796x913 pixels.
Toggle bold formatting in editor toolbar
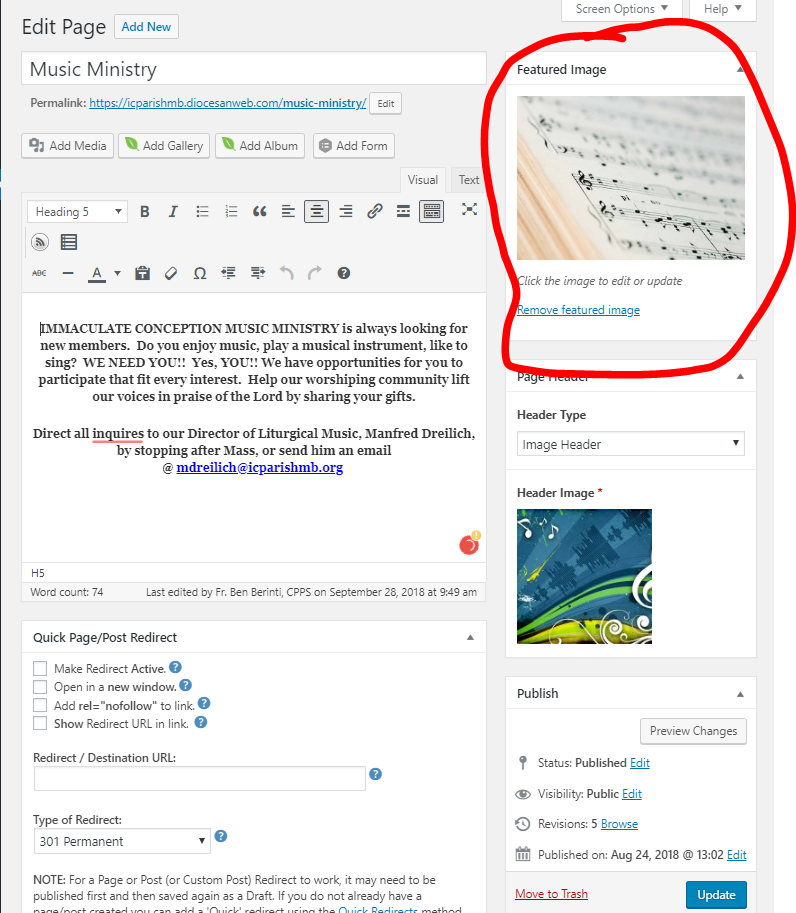(x=145, y=211)
